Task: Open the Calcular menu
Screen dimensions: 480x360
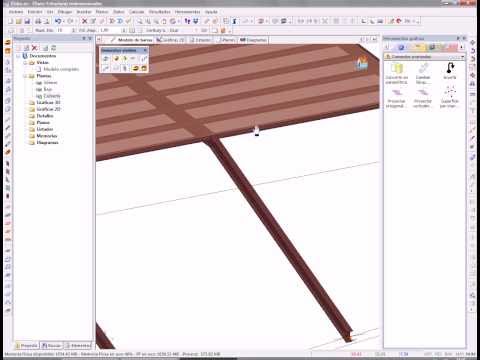Action: coord(136,12)
